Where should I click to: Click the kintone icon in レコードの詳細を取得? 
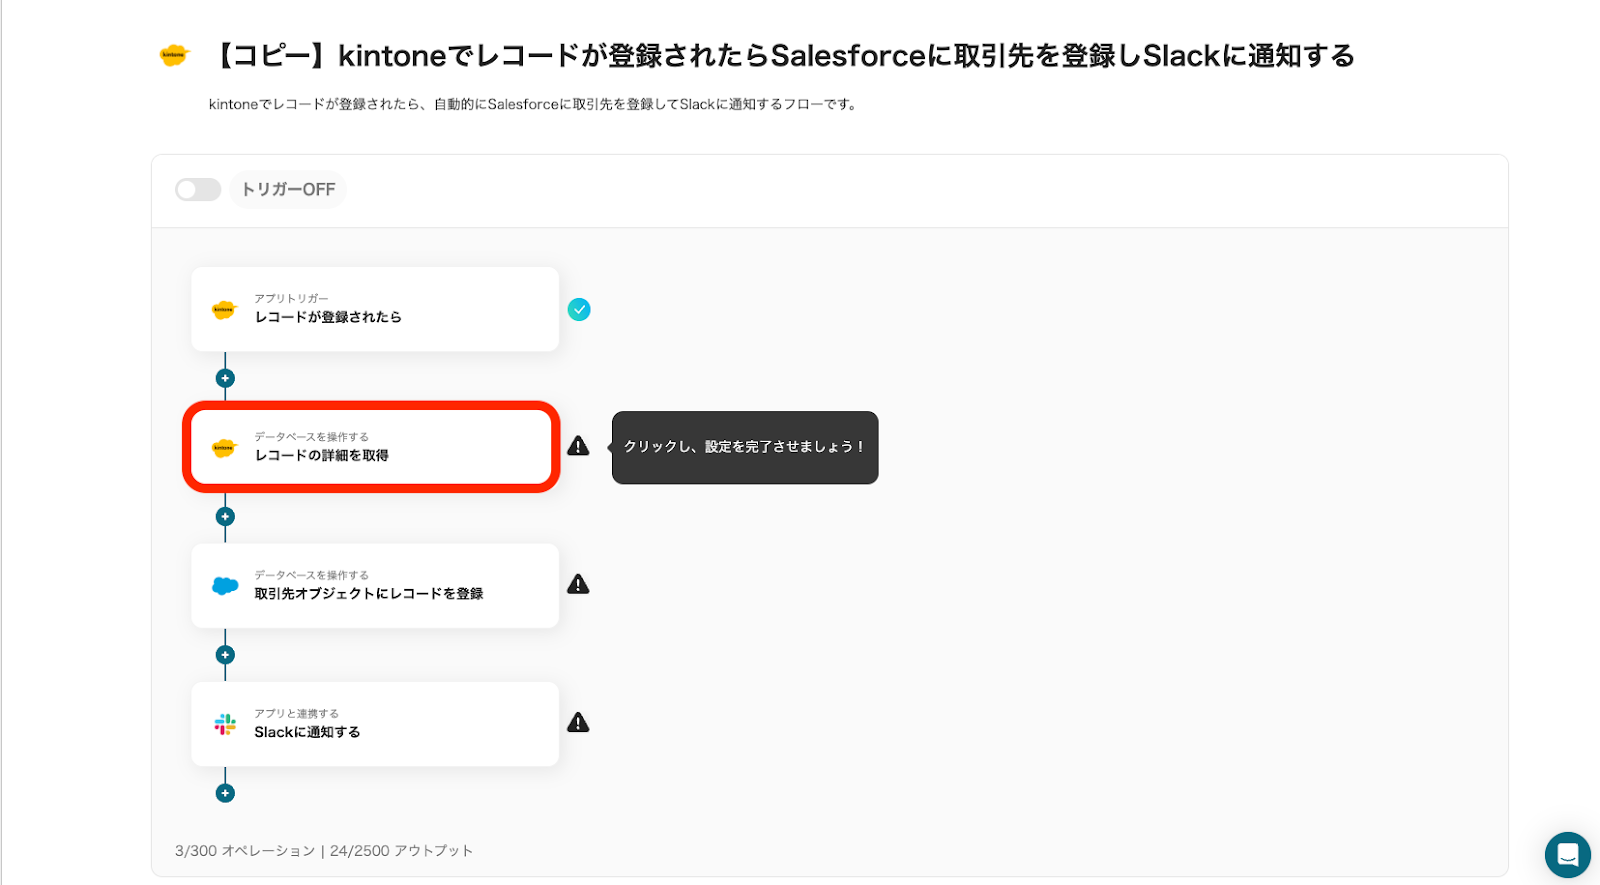point(224,448)
